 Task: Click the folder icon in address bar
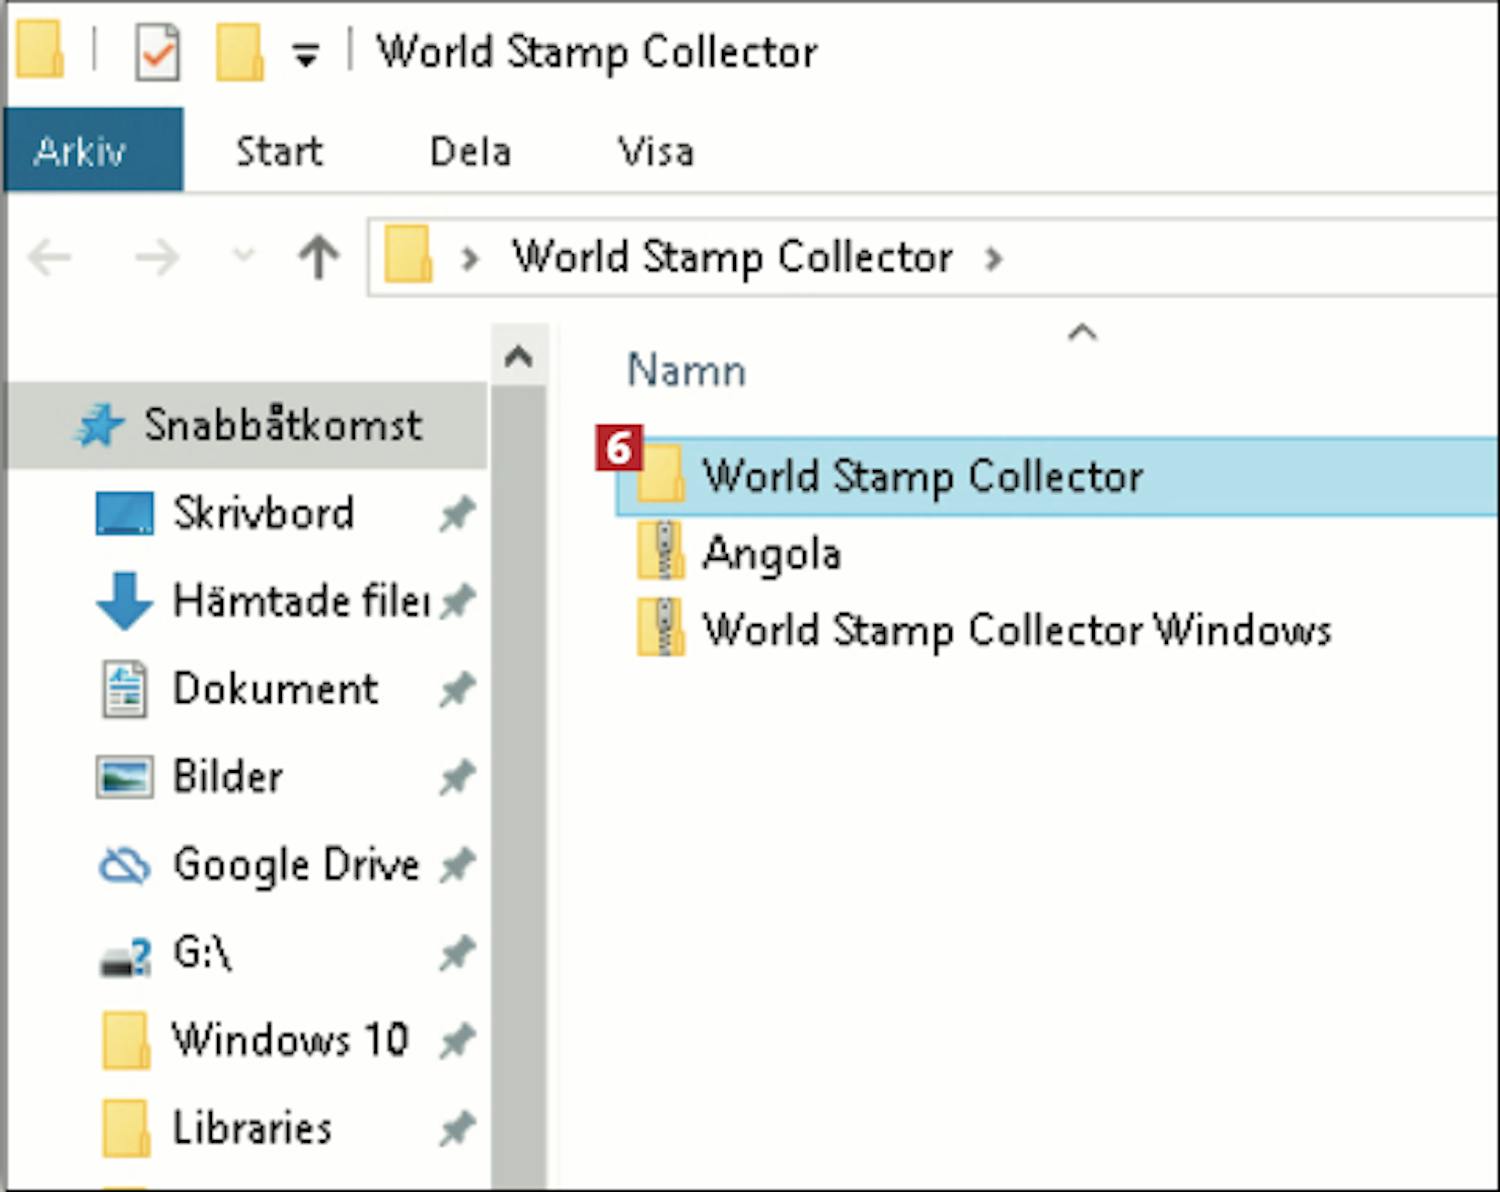point(408,254)
